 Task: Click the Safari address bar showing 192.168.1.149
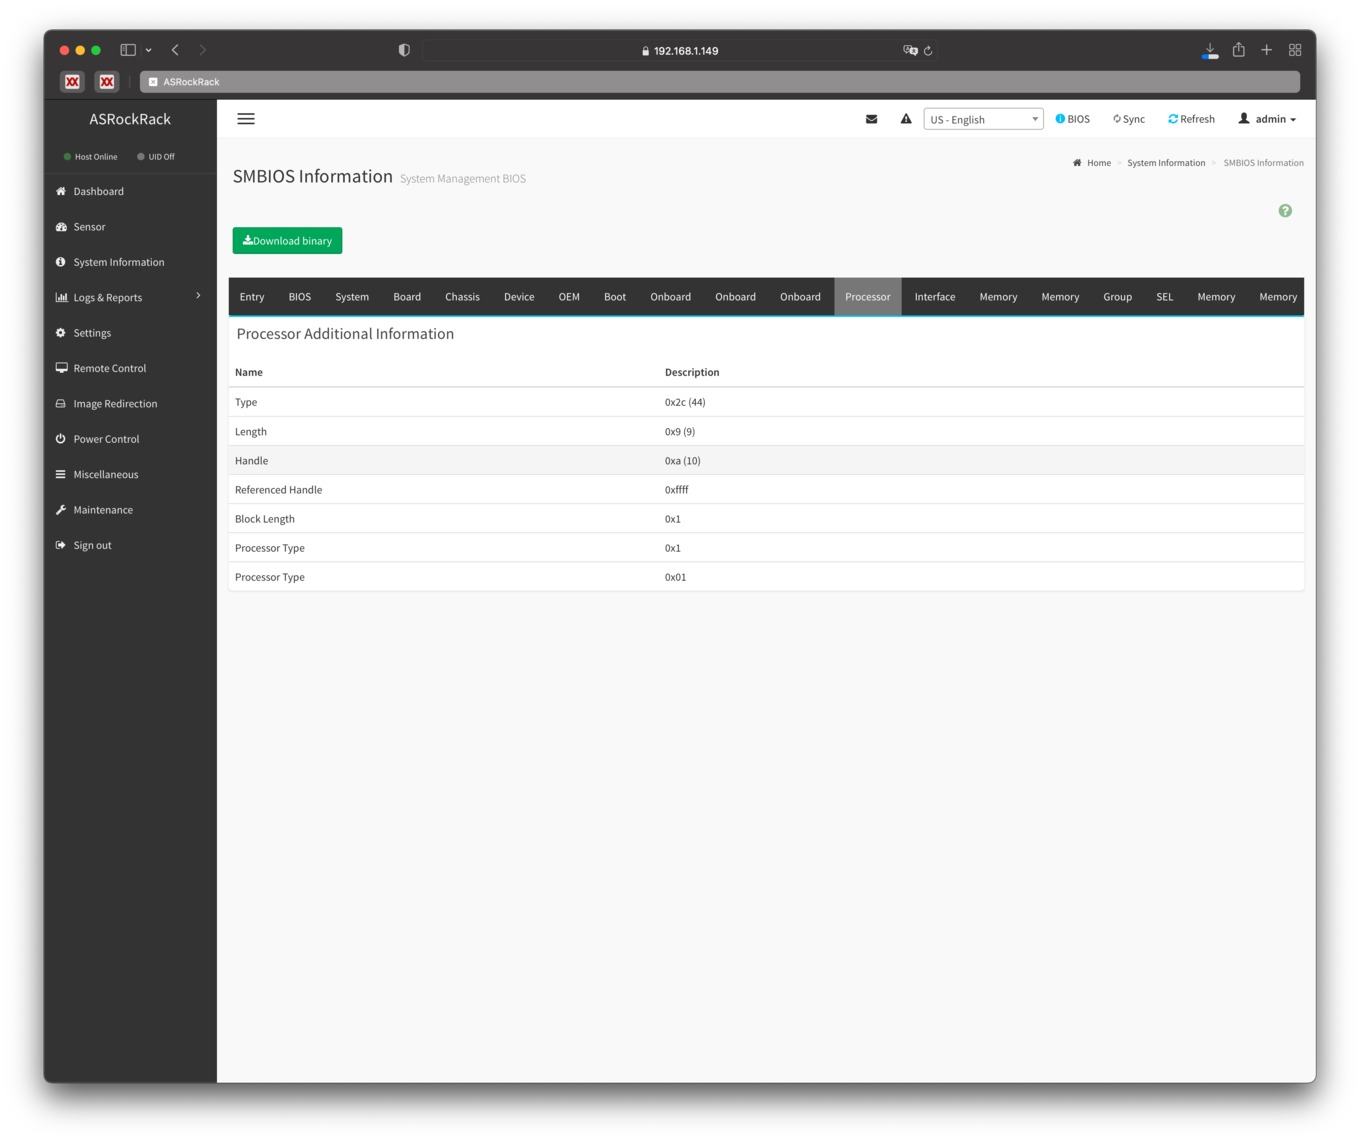tap(680, 50)
